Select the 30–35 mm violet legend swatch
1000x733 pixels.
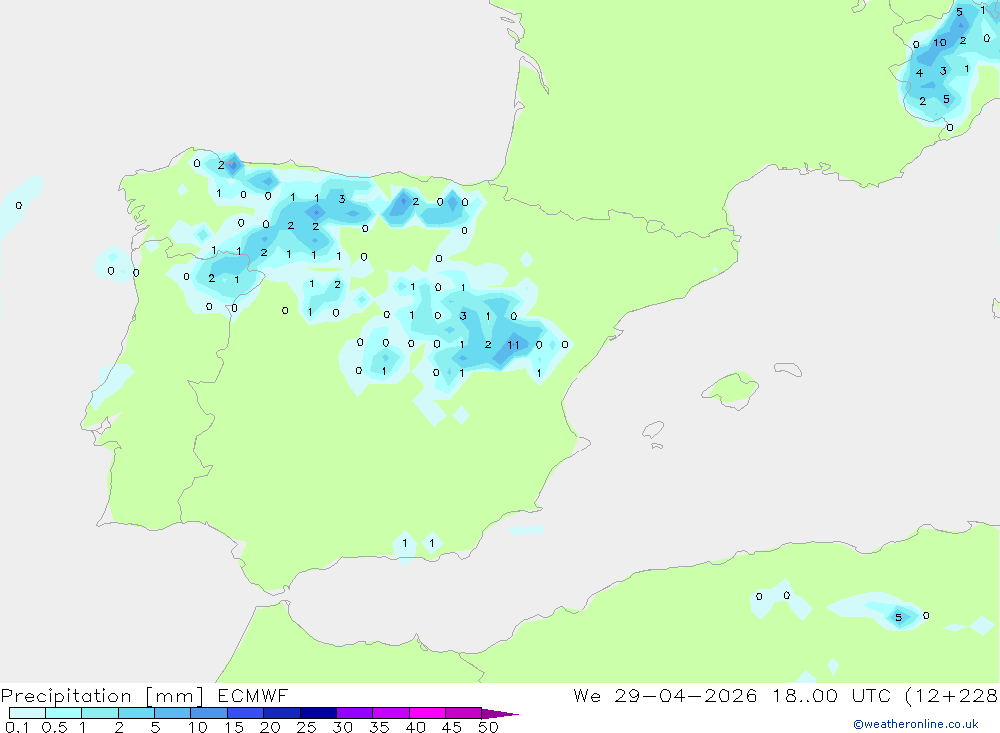[354, 713]
